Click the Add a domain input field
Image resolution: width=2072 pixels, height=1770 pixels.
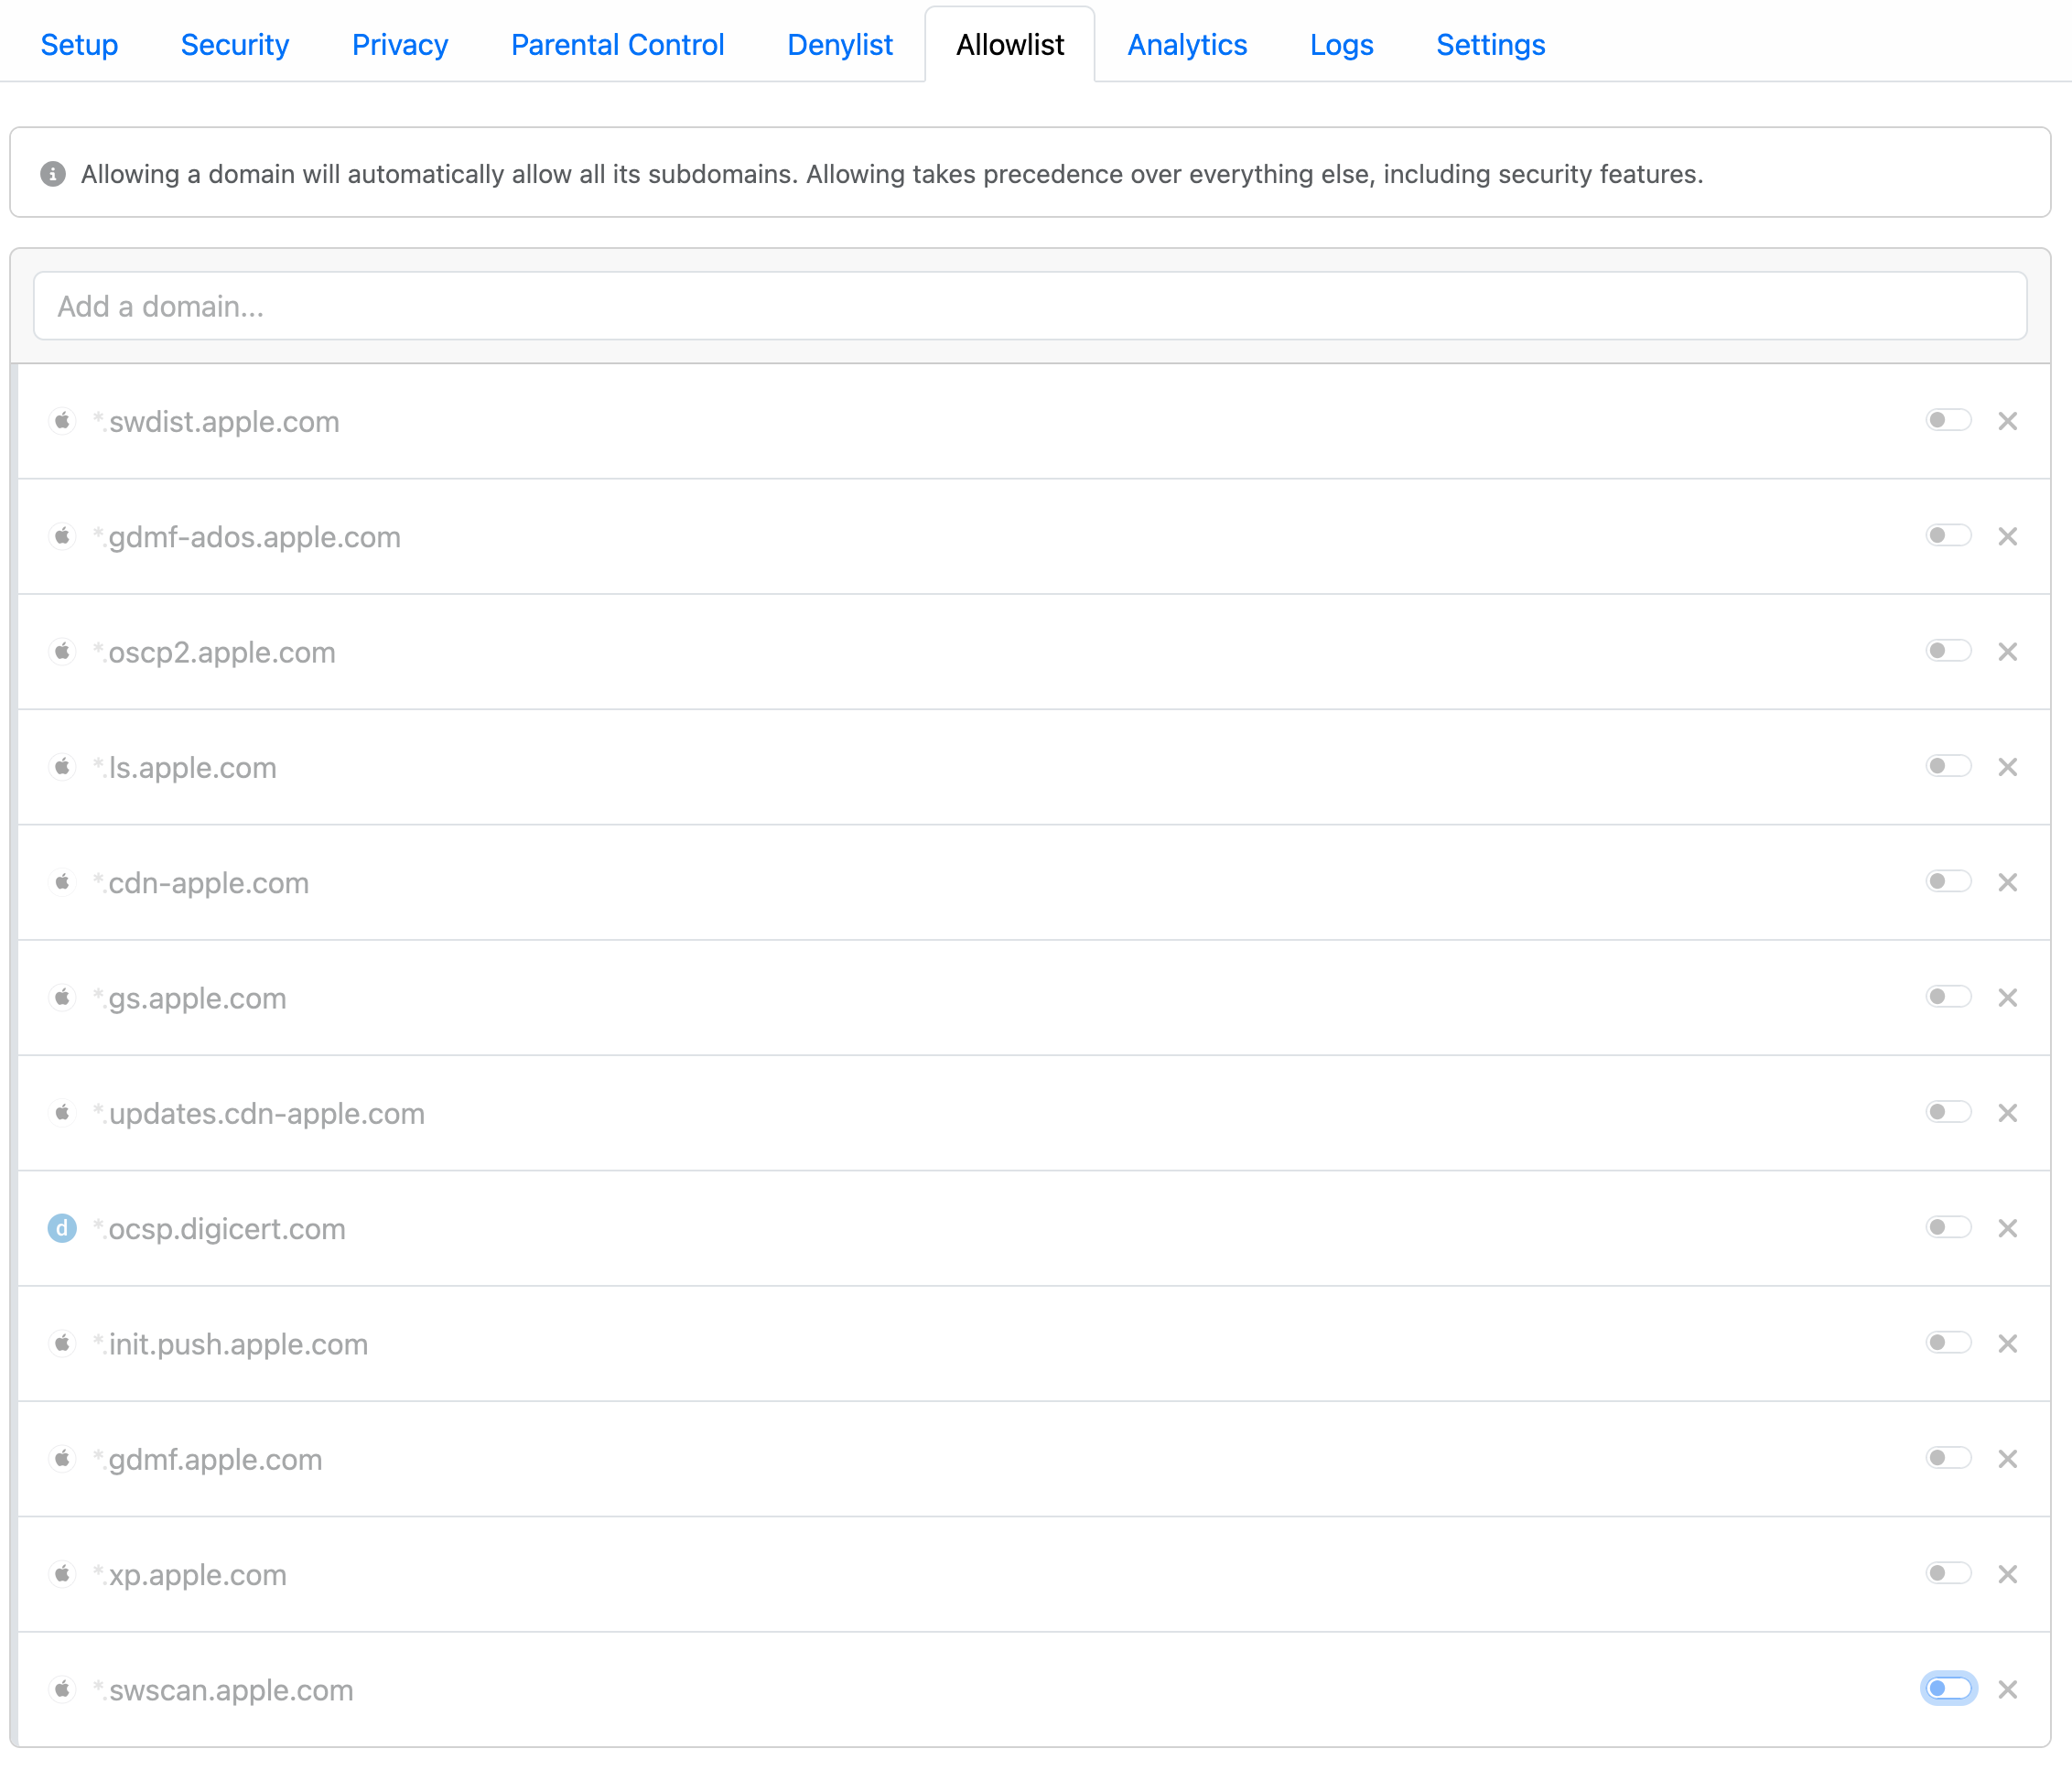(1030, 306)
